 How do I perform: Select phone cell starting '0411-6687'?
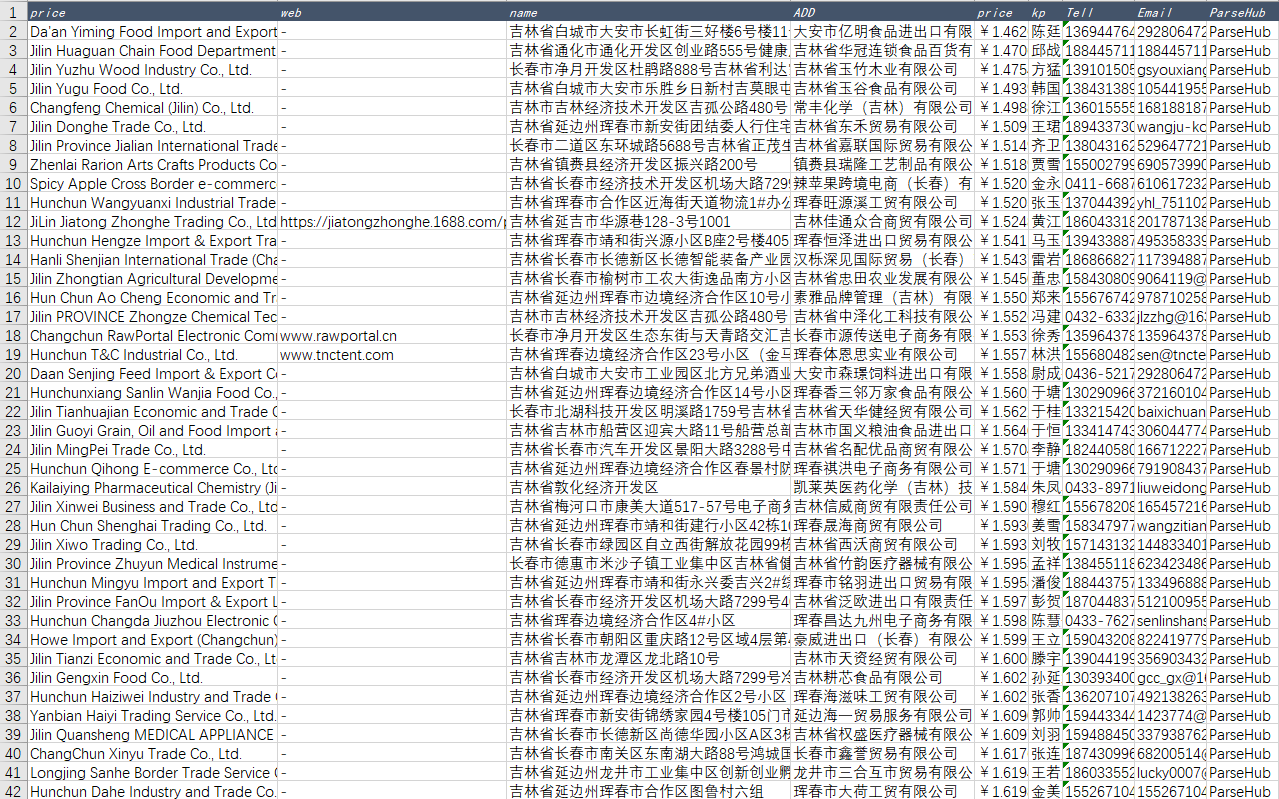1098,184
